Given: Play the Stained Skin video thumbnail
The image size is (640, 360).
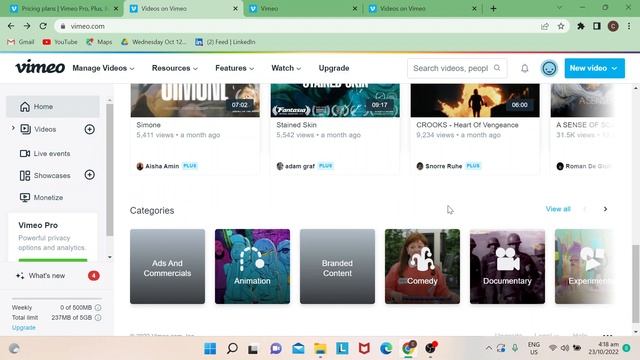Looking at the screenshot, I should pos(335,100).
